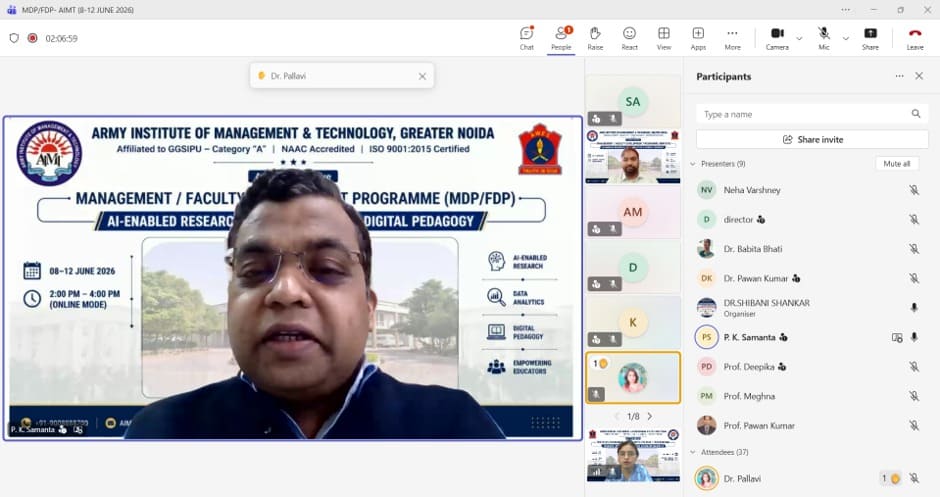Open the React emoji menu

click(x=629, y=38)
